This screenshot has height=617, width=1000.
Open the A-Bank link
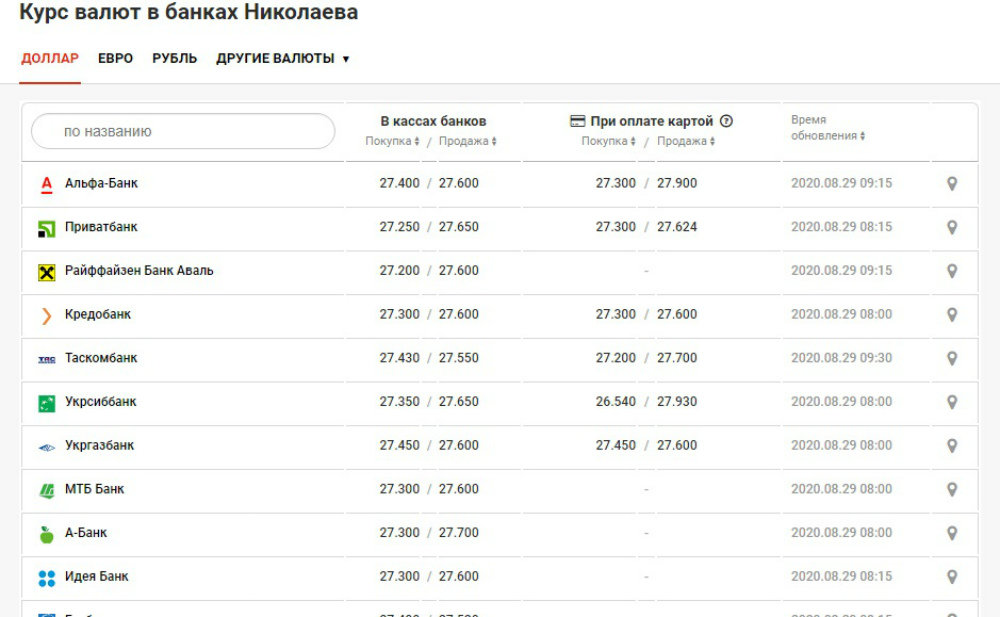tap(85, 533)
